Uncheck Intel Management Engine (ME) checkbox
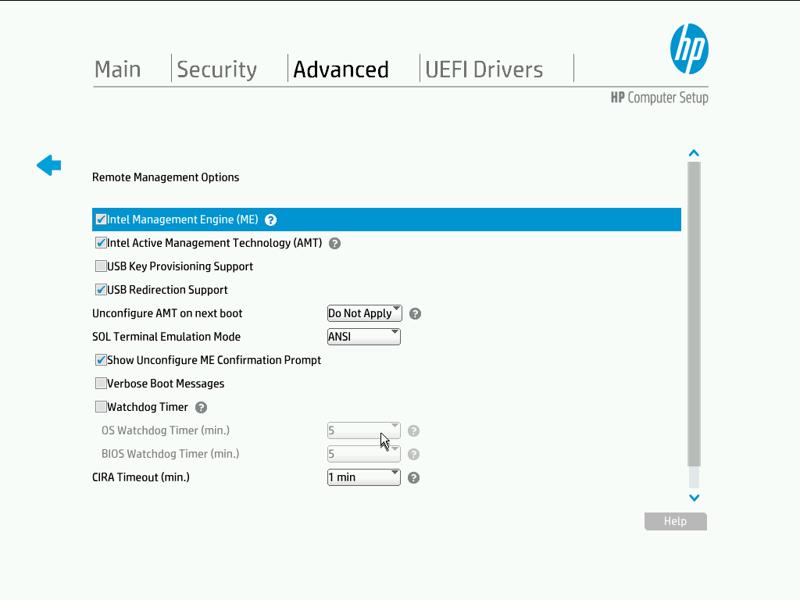800x600 pixels. pos(101,220)
